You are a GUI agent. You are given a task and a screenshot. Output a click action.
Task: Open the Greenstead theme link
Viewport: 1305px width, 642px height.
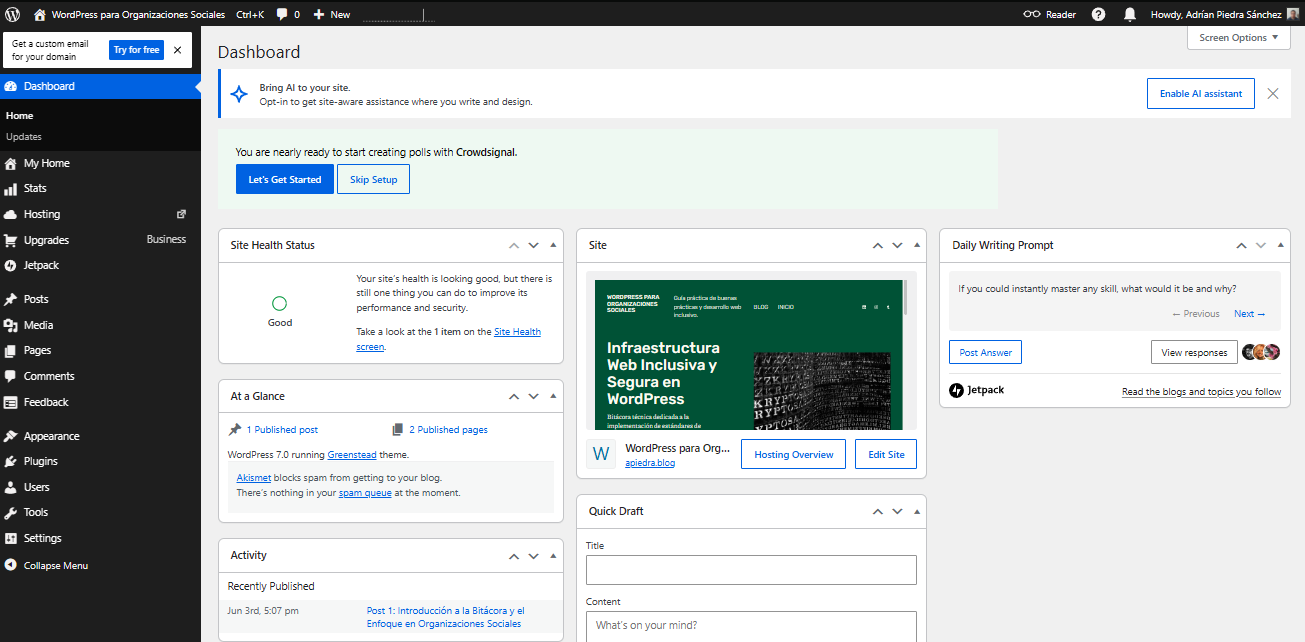coord(352,455)
